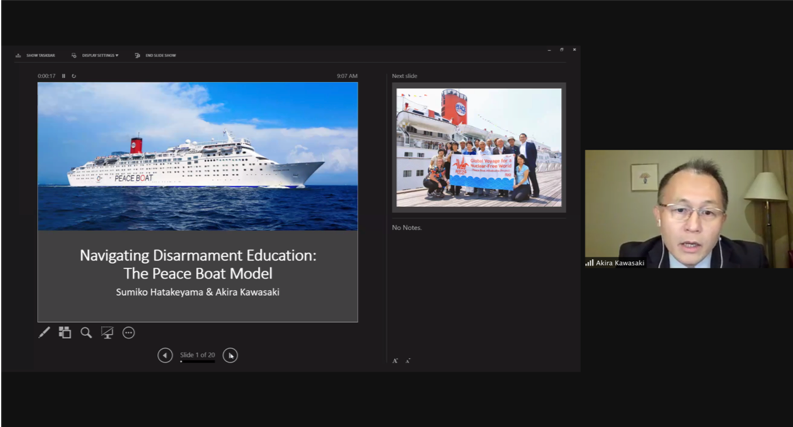Toggle black out slide show screen

(x=107, y=332)
